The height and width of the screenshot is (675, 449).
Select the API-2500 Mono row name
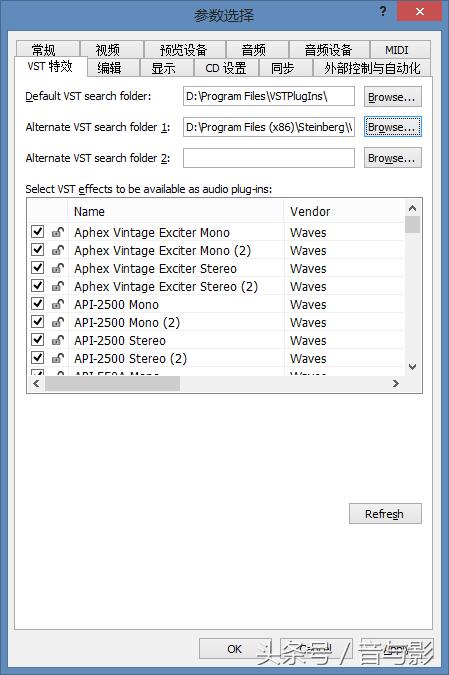pos(116,304)
